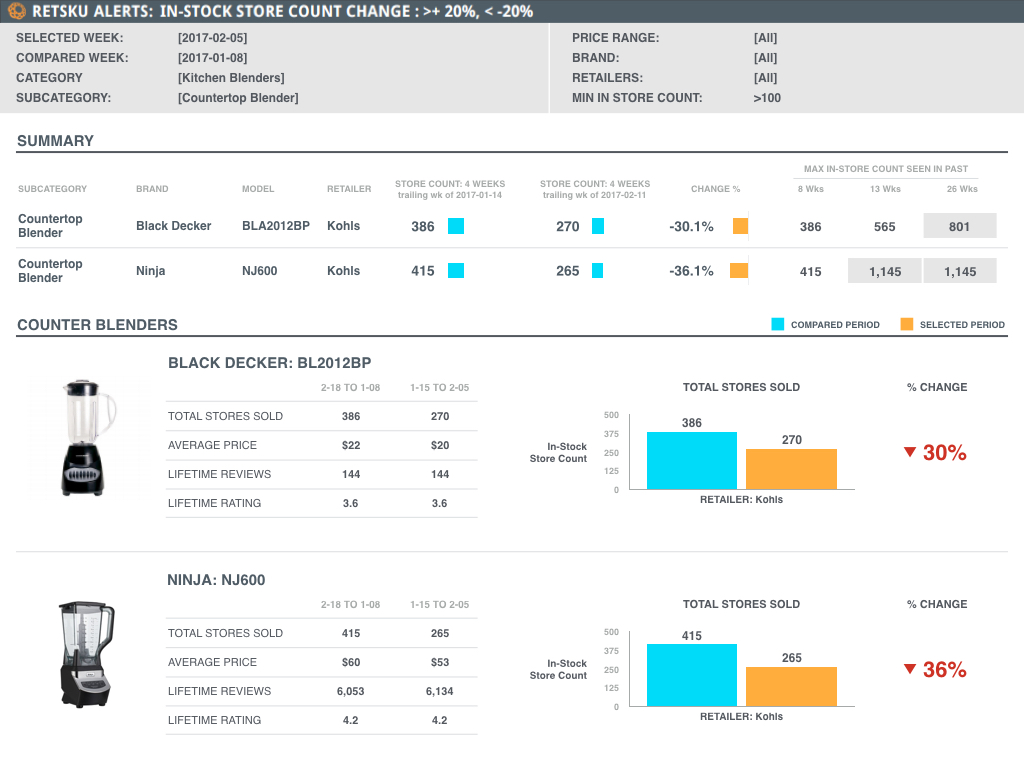The image size is (1024, 768).
Task: Click the $53 average price for Ninja
Action: click(x=440, y=662)
